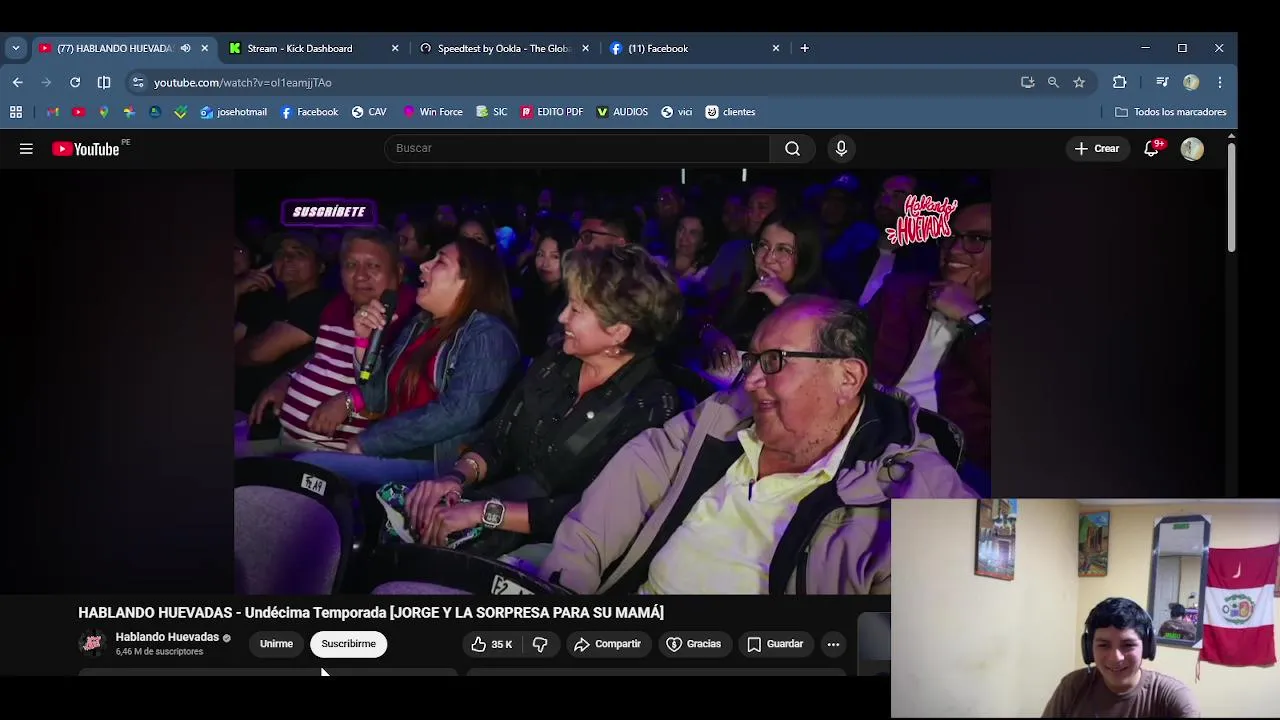1280x720 pixels.
Task: Open the vici bookmark
Action: 676,112
